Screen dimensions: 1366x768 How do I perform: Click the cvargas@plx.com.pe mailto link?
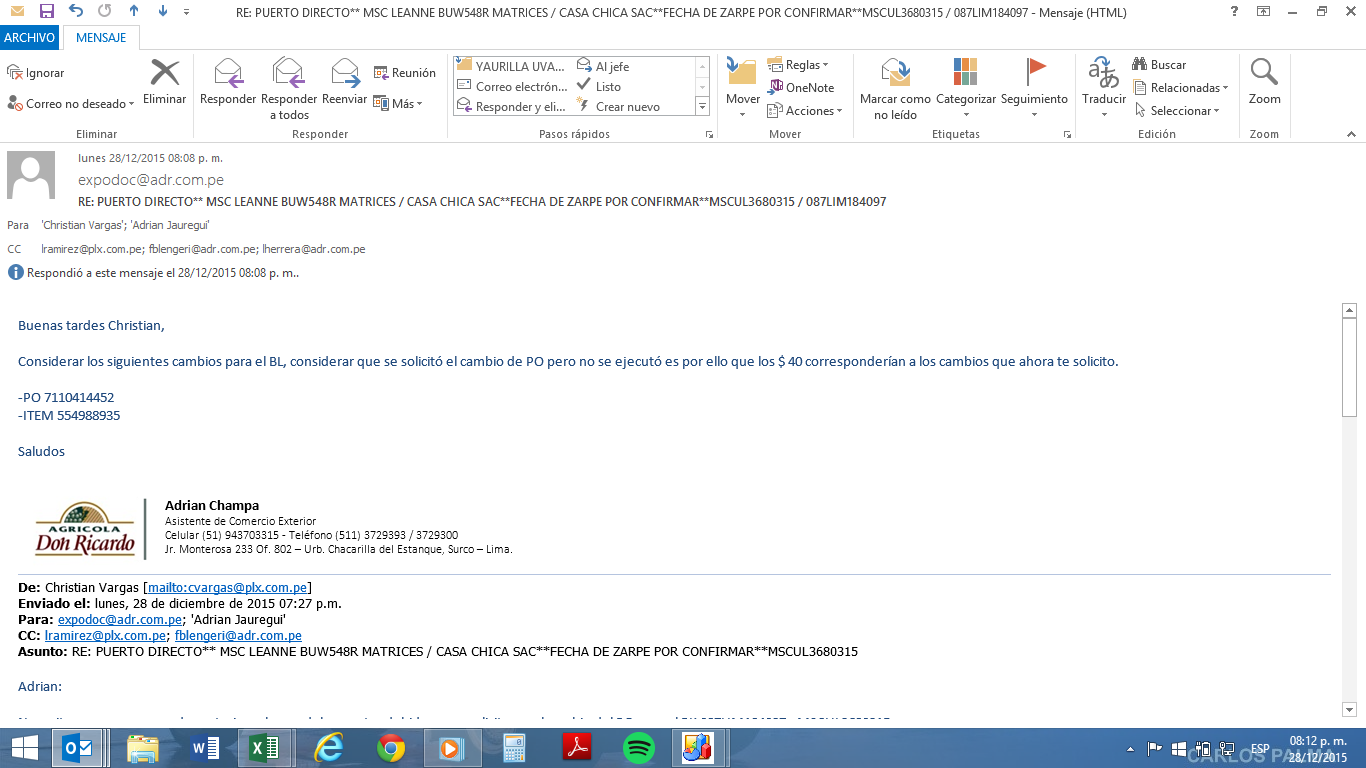point(227,588)
